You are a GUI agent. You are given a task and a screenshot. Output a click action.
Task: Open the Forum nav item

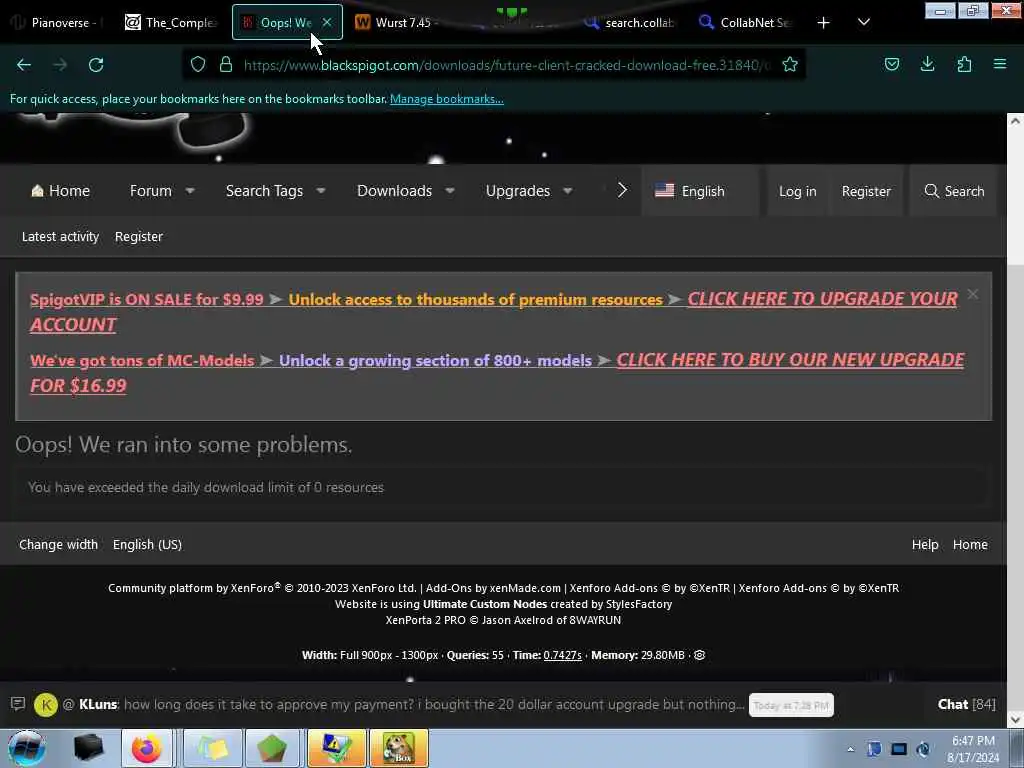coord(150,191)
